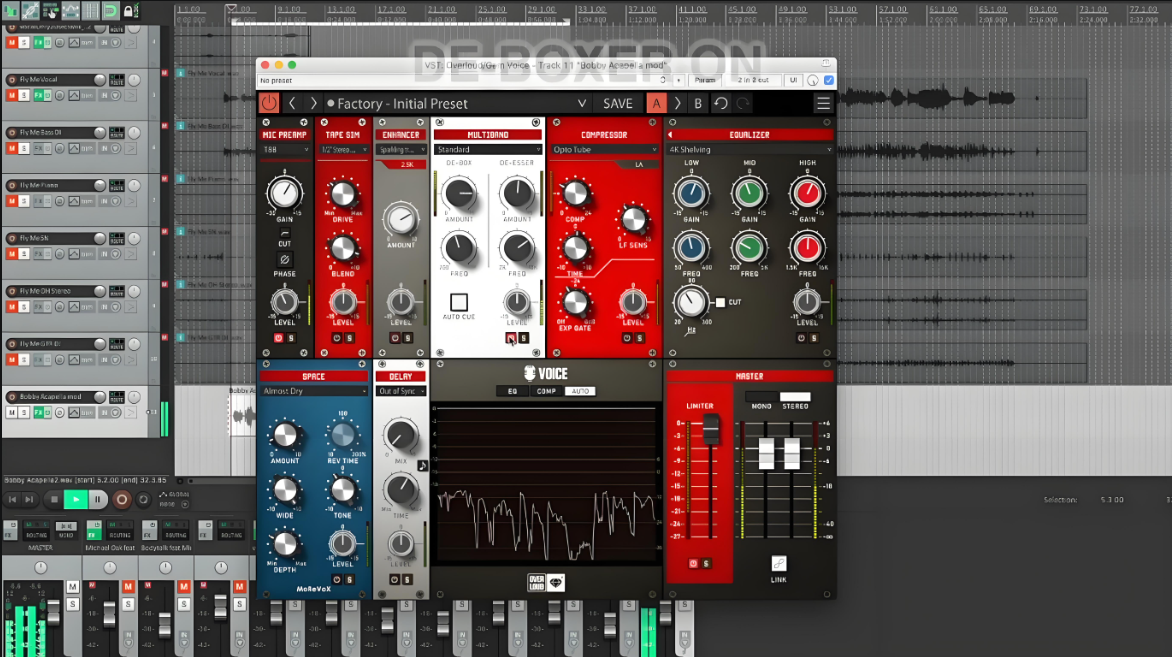
Task: Click the Compressor LA mode label
Action: pyautogui.click(x=639, y=164)
